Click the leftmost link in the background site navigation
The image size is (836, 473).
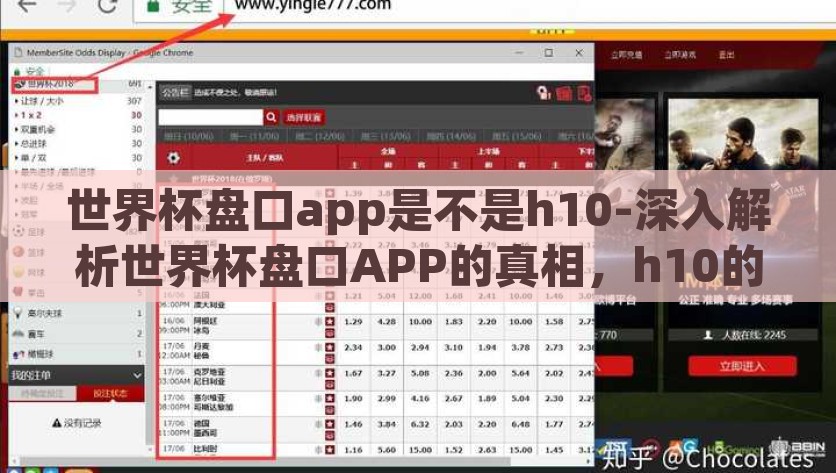[626, 55]
